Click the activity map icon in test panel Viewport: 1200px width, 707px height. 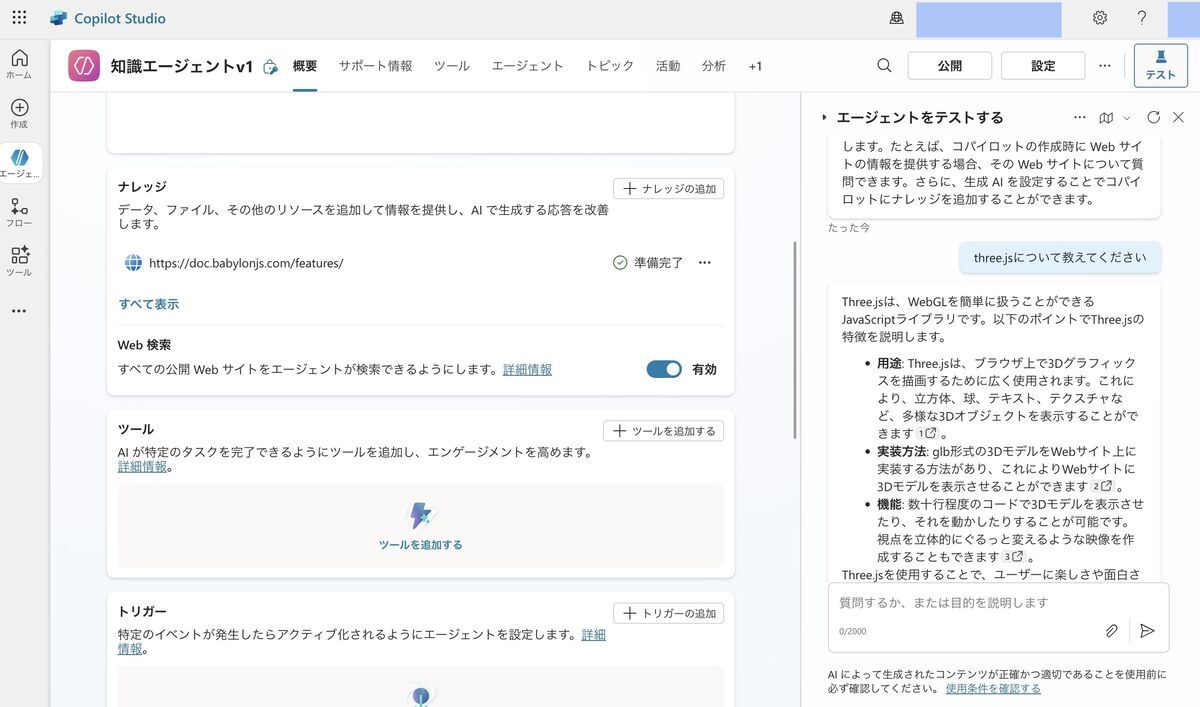pyautogui.click(x=1106, y=117)
